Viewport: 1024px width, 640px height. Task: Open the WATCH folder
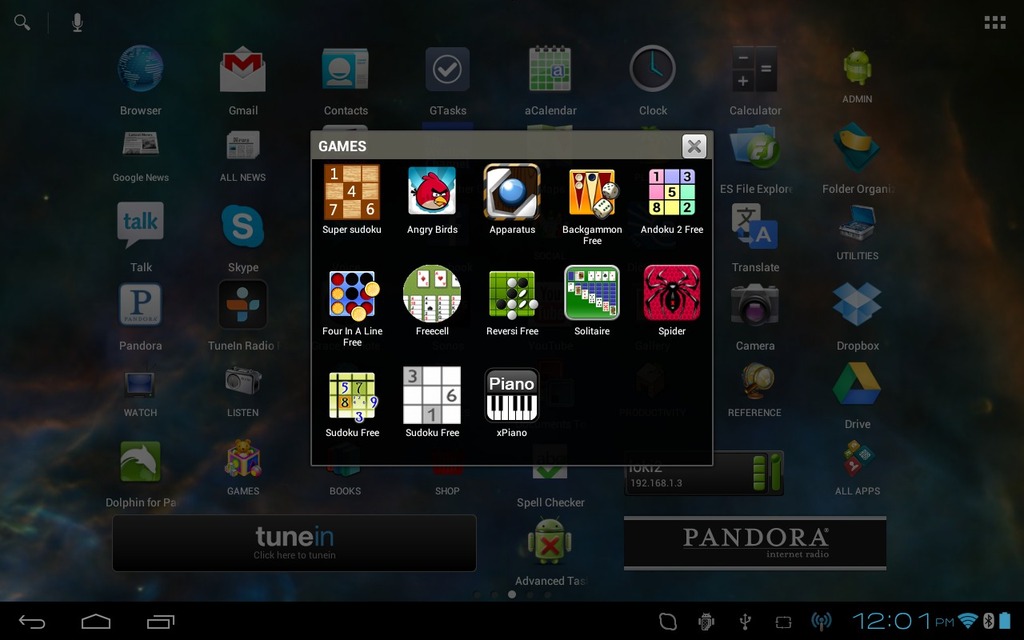(140, 384)
